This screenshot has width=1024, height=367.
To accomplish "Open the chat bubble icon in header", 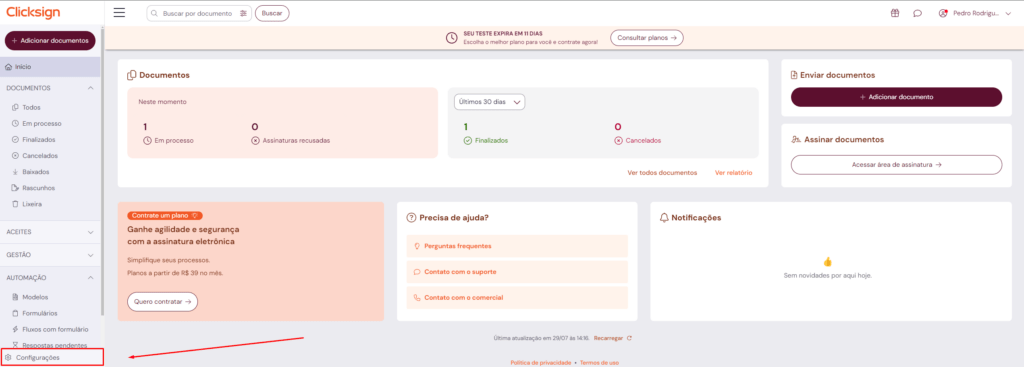I will click(918, 13).
